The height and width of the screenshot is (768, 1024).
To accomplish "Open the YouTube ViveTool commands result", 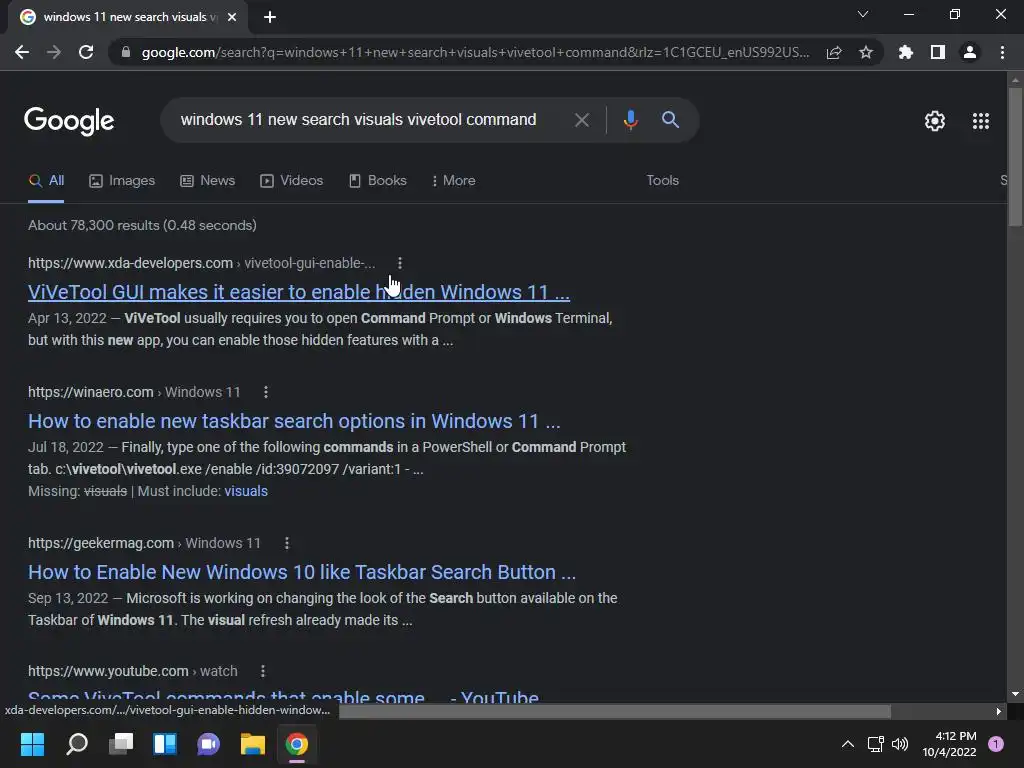I will (283, 696).
